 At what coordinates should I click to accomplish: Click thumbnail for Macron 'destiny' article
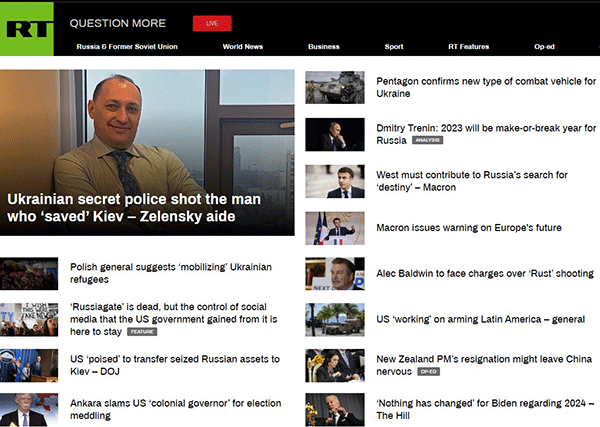[335, 181]
